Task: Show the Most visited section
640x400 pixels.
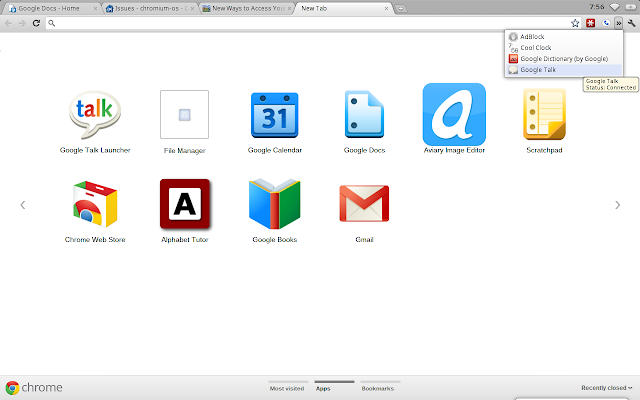Action: (287, 388)
